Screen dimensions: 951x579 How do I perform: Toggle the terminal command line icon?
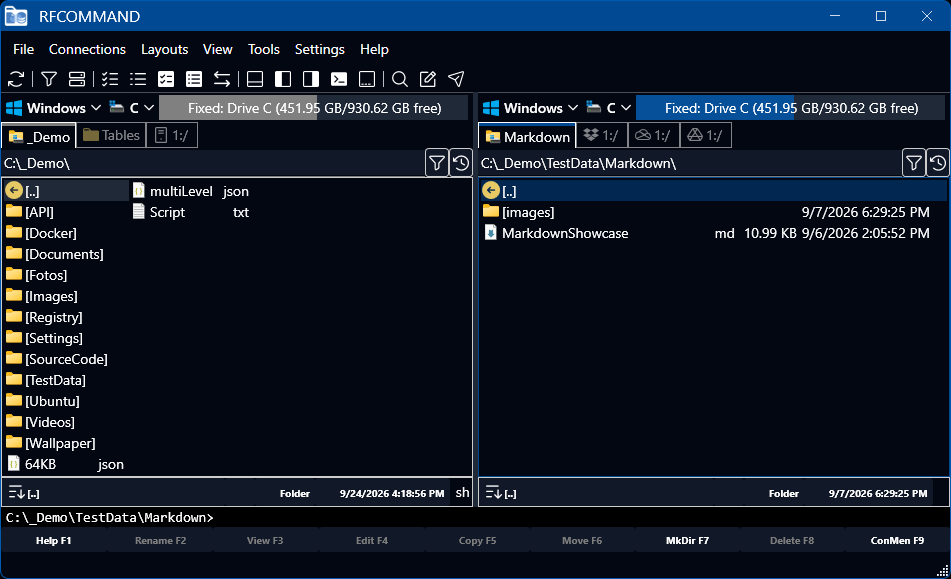339,79
